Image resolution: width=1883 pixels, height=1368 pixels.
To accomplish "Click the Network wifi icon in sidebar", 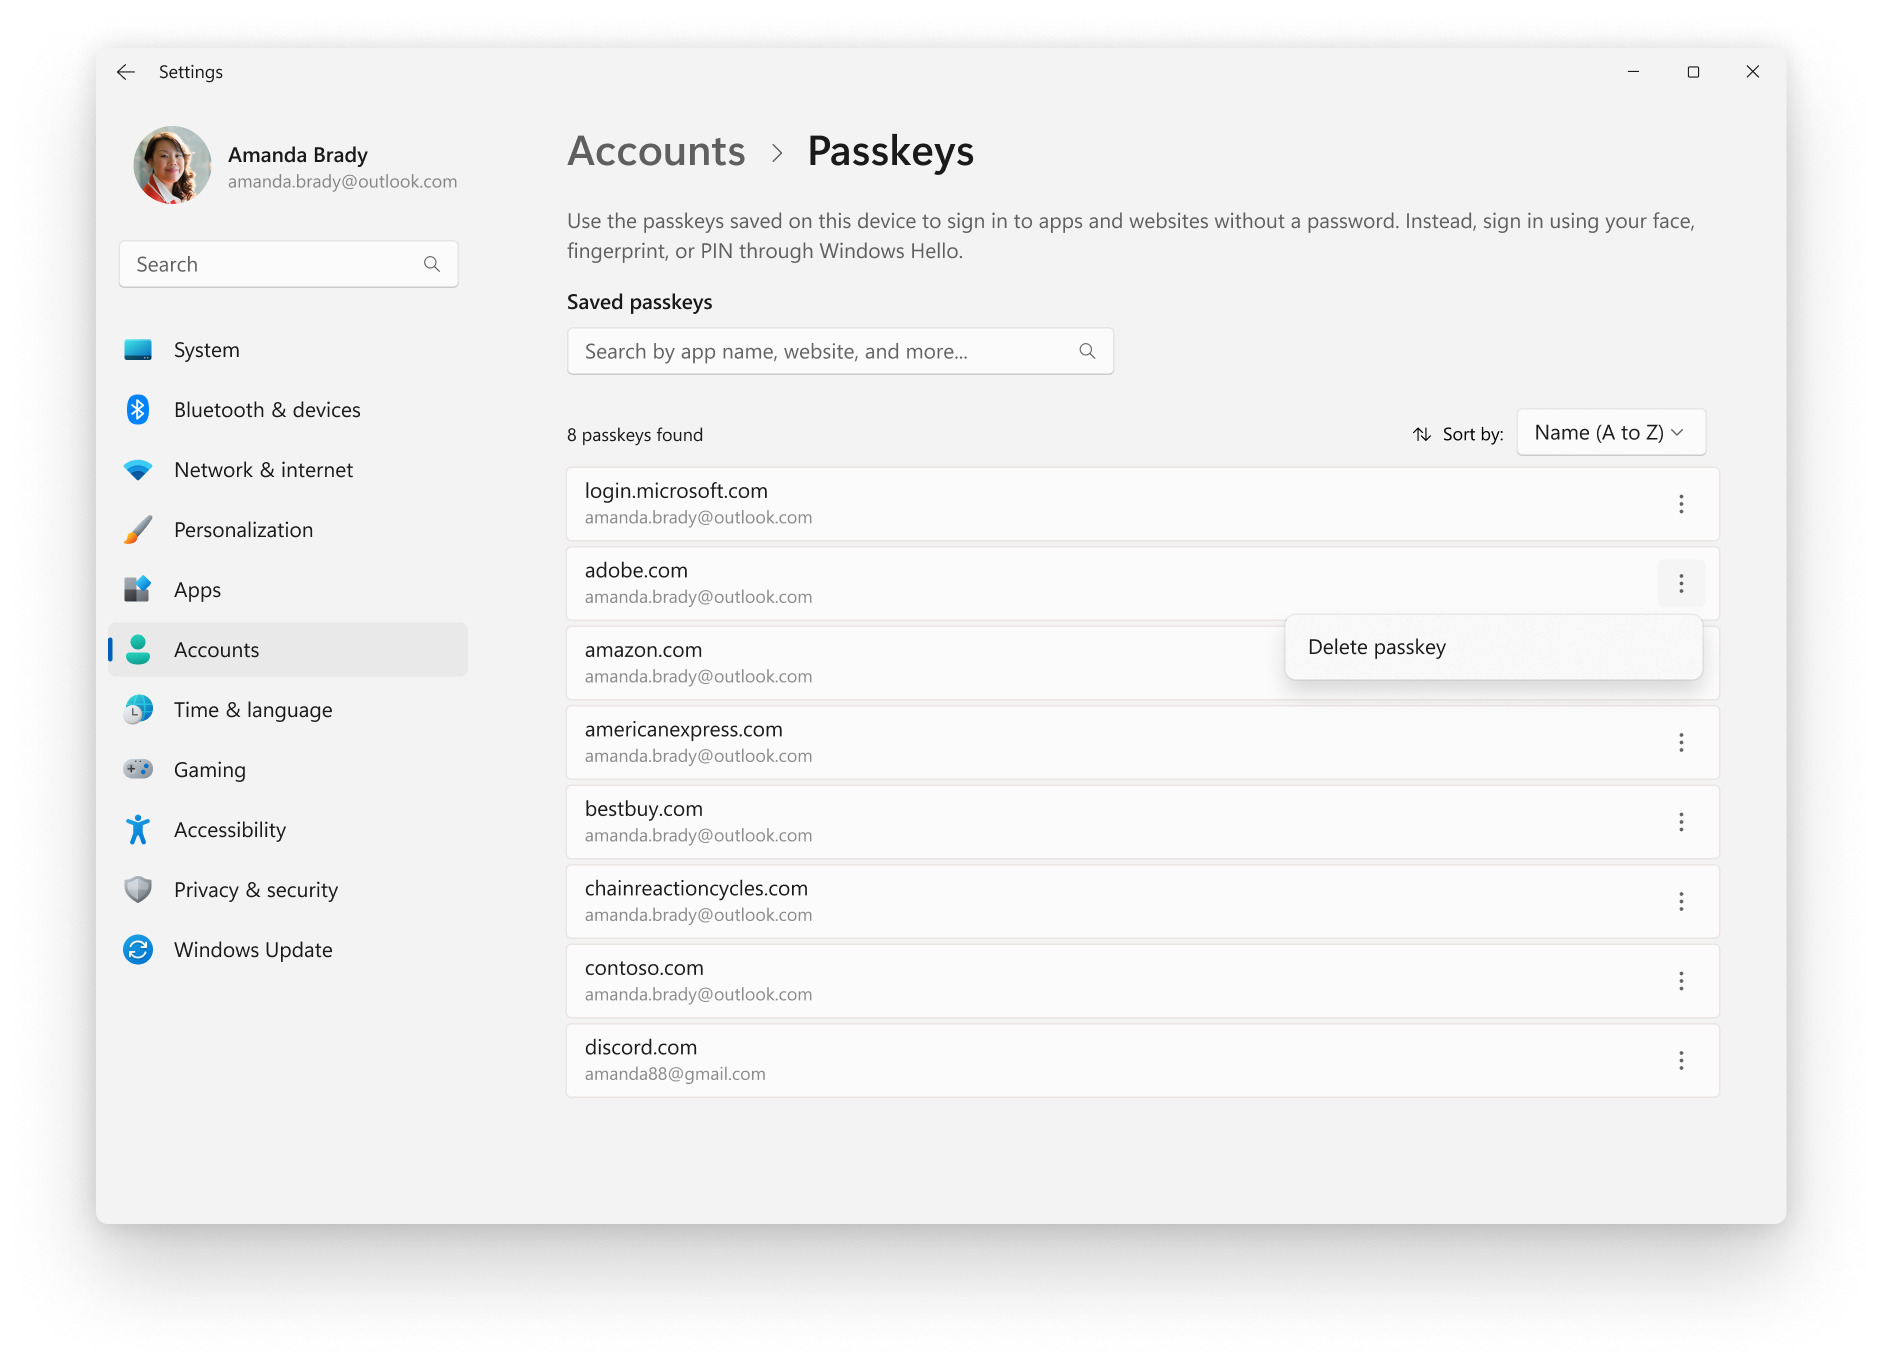I will [138, 470].
